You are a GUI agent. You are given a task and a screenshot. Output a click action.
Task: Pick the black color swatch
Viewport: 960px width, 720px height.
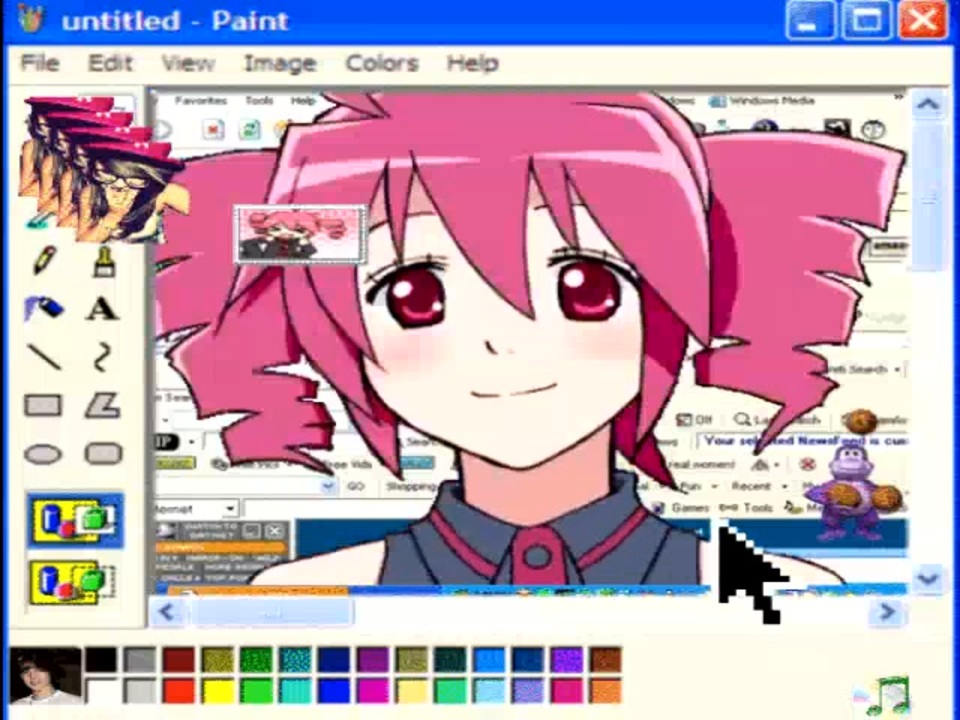point(102,660)
